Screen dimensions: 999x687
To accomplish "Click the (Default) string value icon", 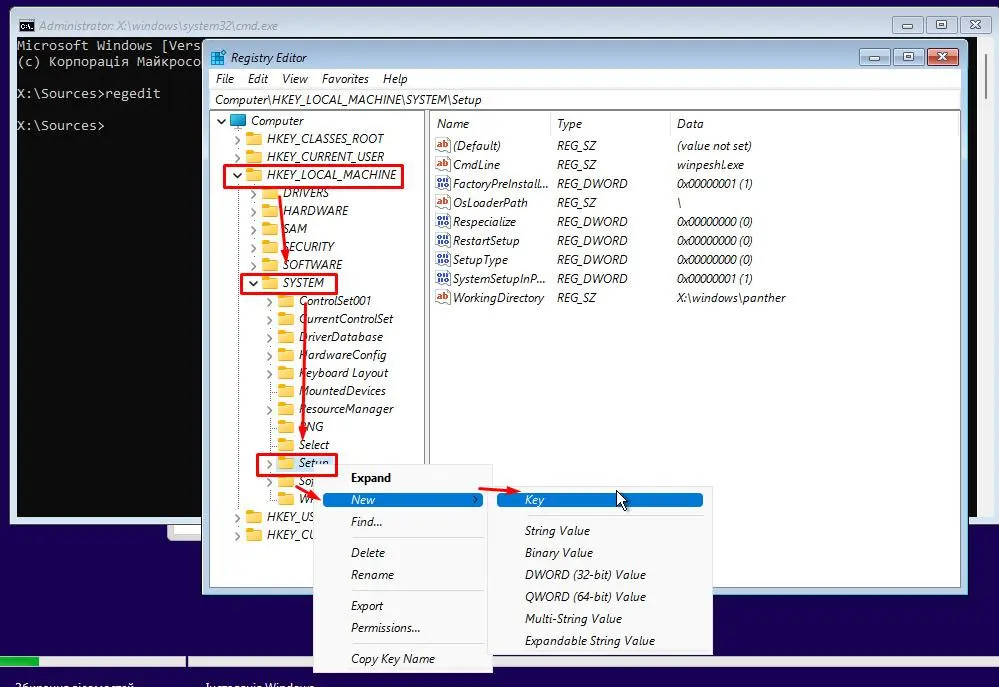I will (x=443, y=145).
